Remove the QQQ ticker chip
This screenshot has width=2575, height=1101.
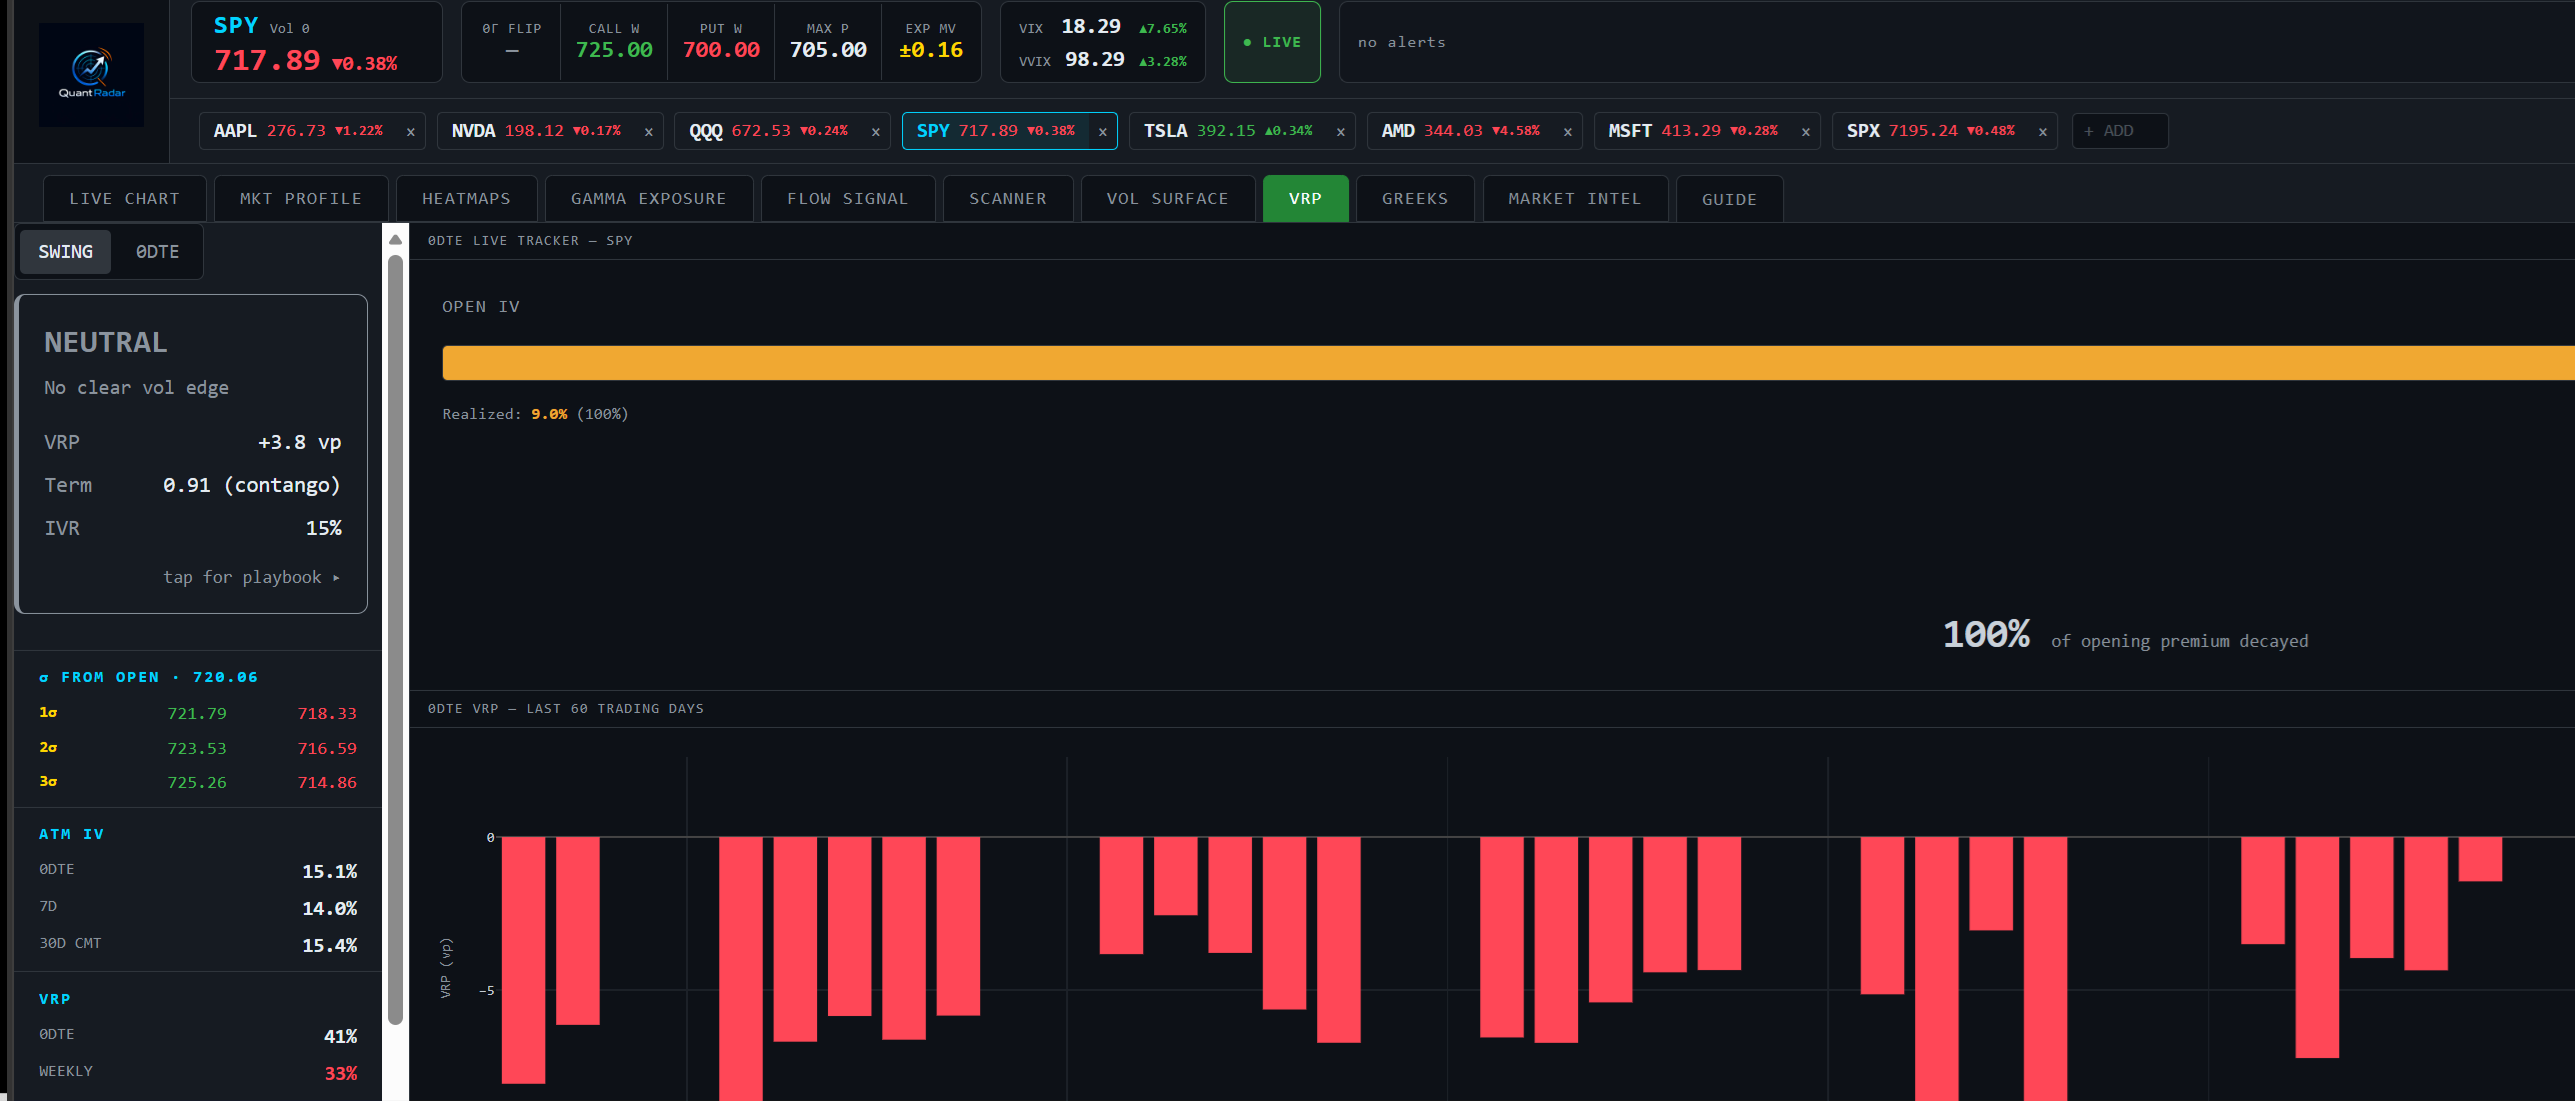pos(875,132)
